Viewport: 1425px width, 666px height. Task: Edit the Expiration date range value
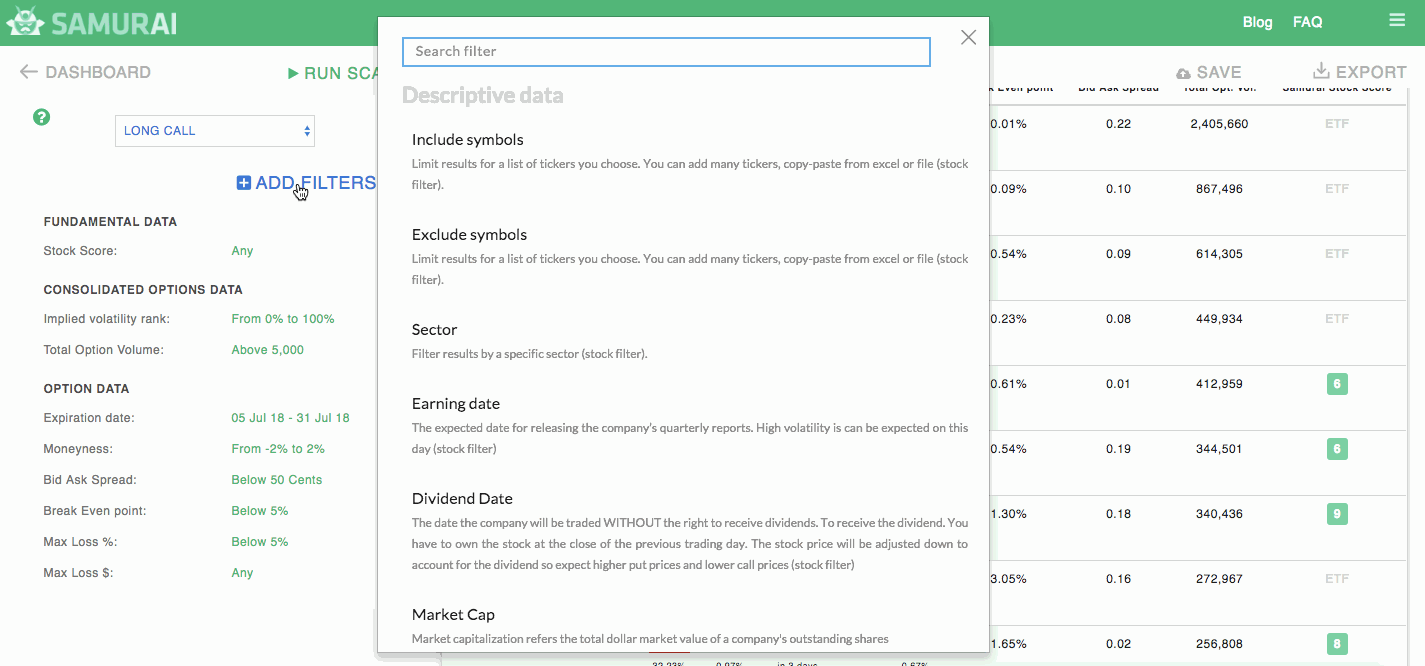point(290,418)
